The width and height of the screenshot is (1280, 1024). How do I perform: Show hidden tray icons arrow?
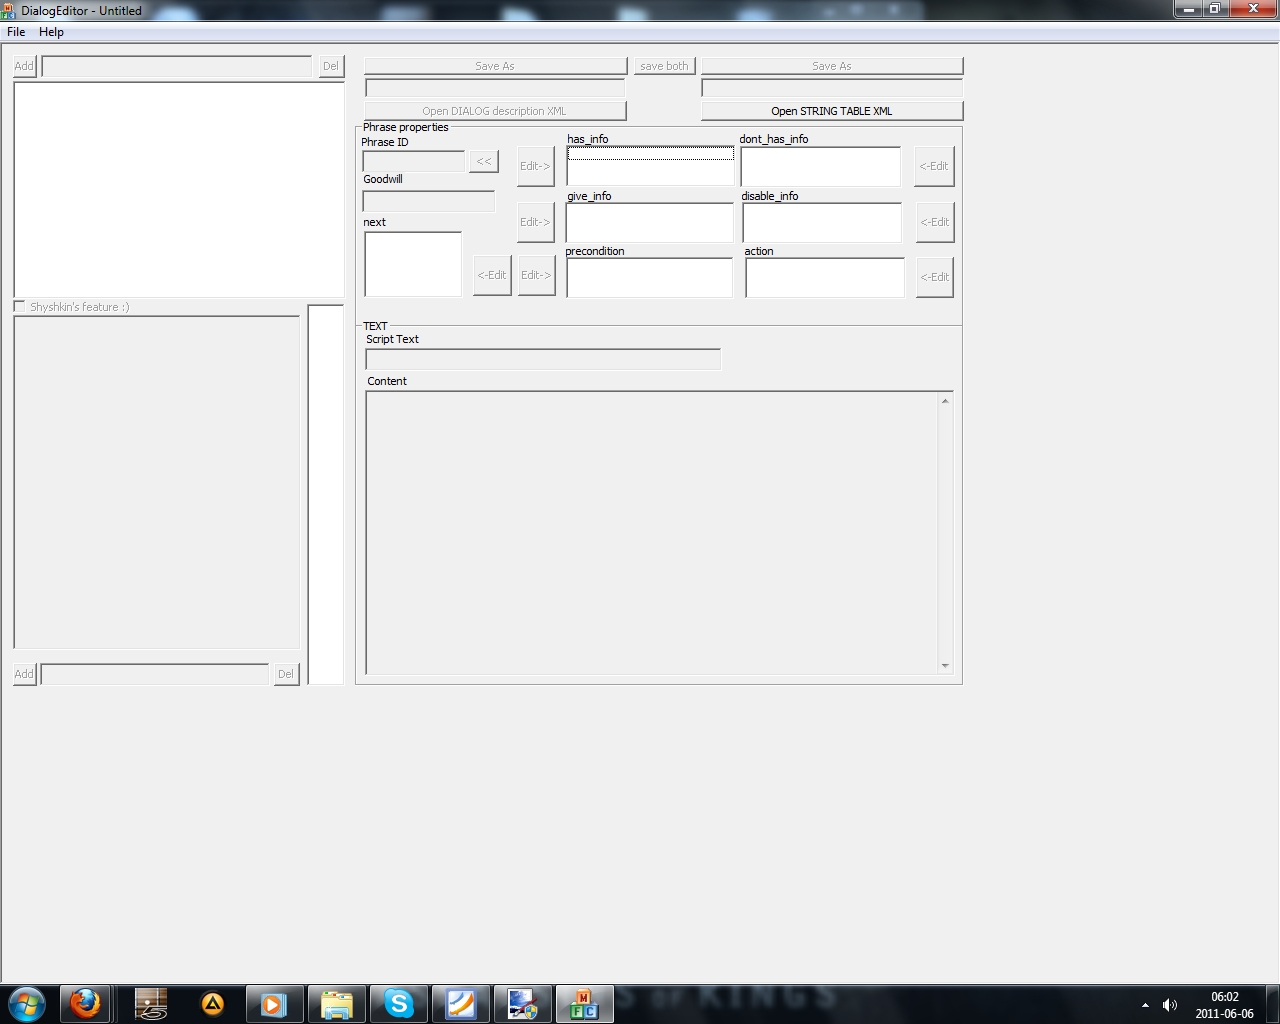point(1145,1004)
